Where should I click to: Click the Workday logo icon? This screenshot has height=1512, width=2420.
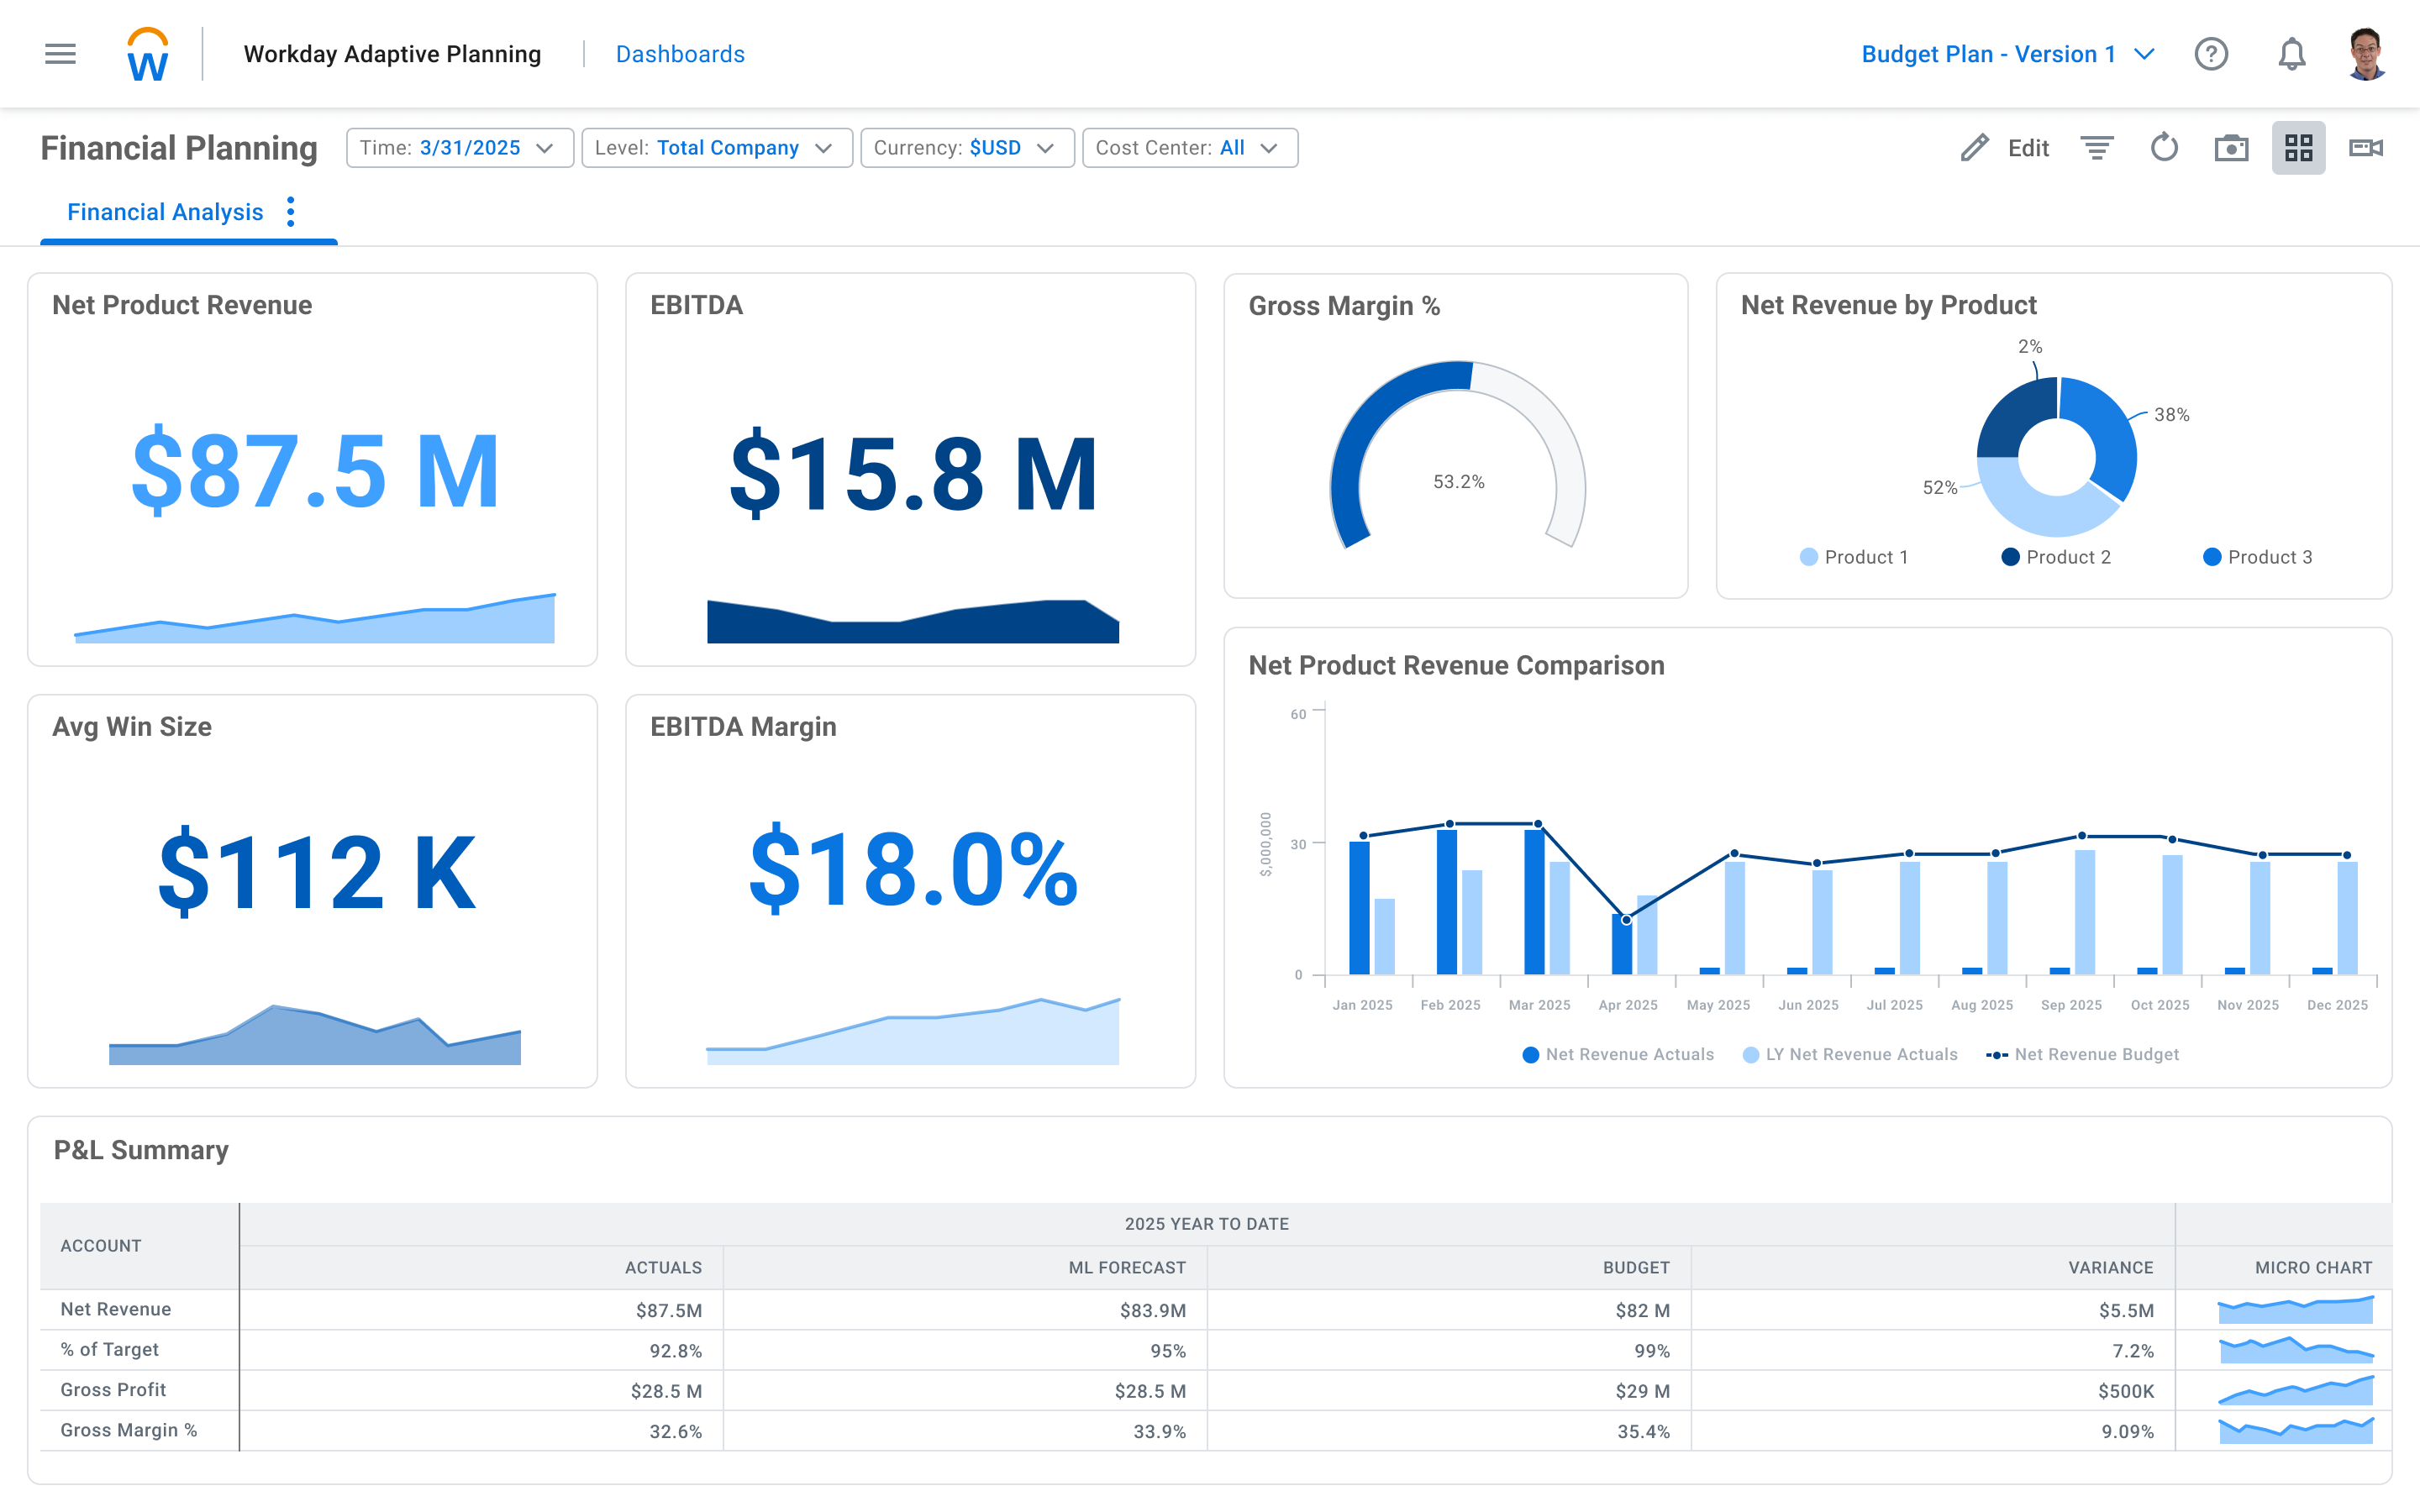(x=146, y=54)
